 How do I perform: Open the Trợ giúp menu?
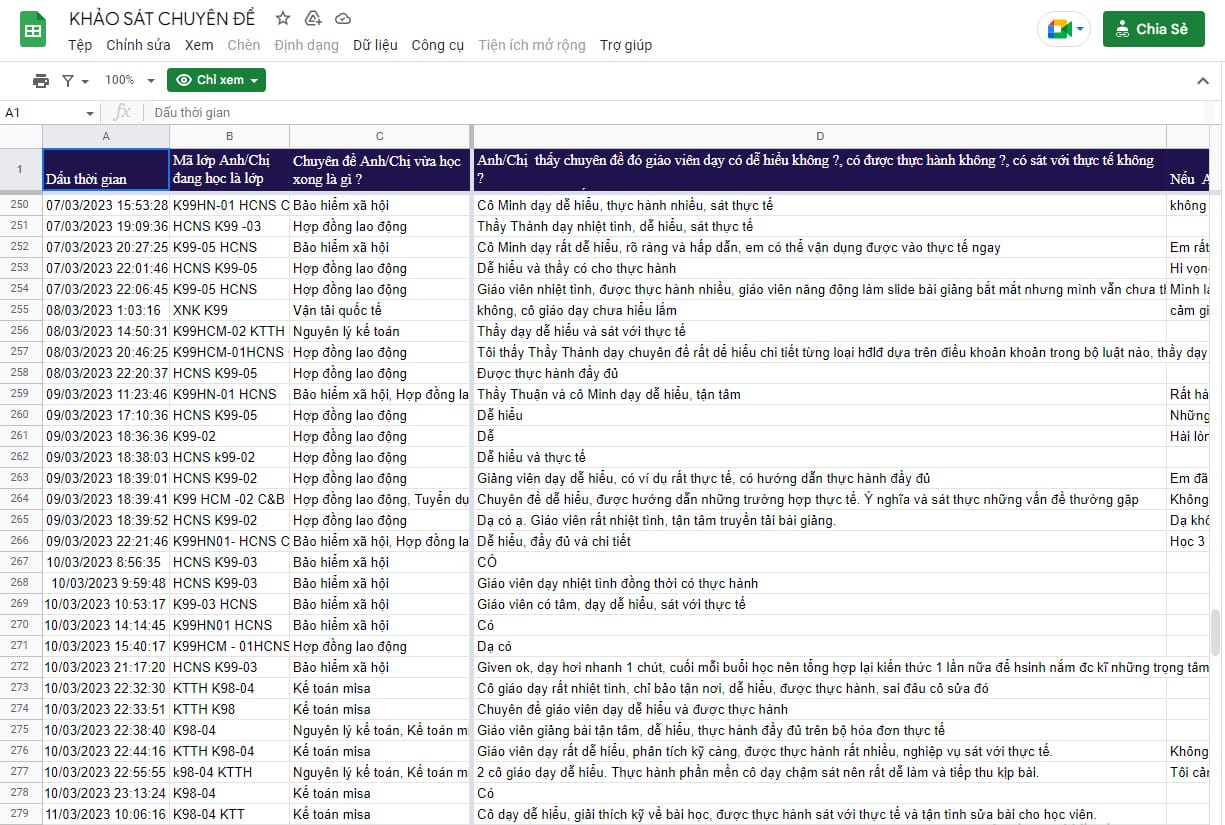(x=626, y=45)
